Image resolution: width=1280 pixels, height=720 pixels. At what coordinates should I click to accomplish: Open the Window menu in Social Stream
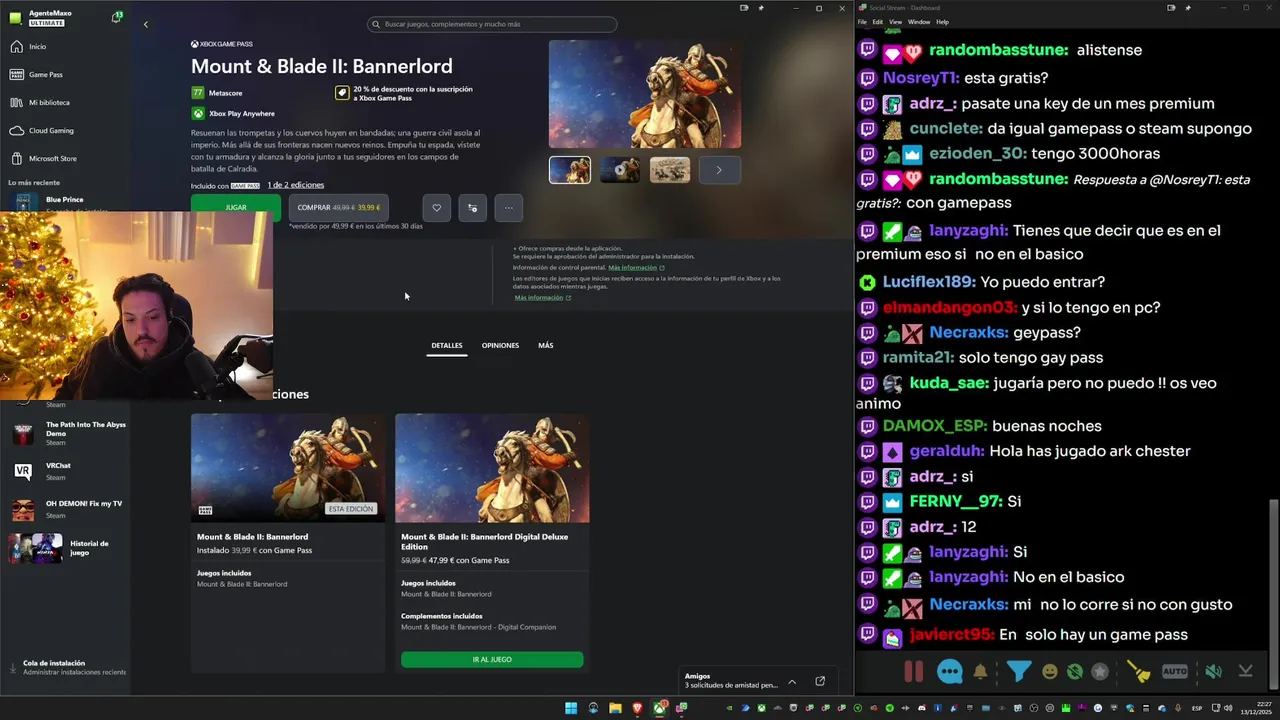point(919,22)
